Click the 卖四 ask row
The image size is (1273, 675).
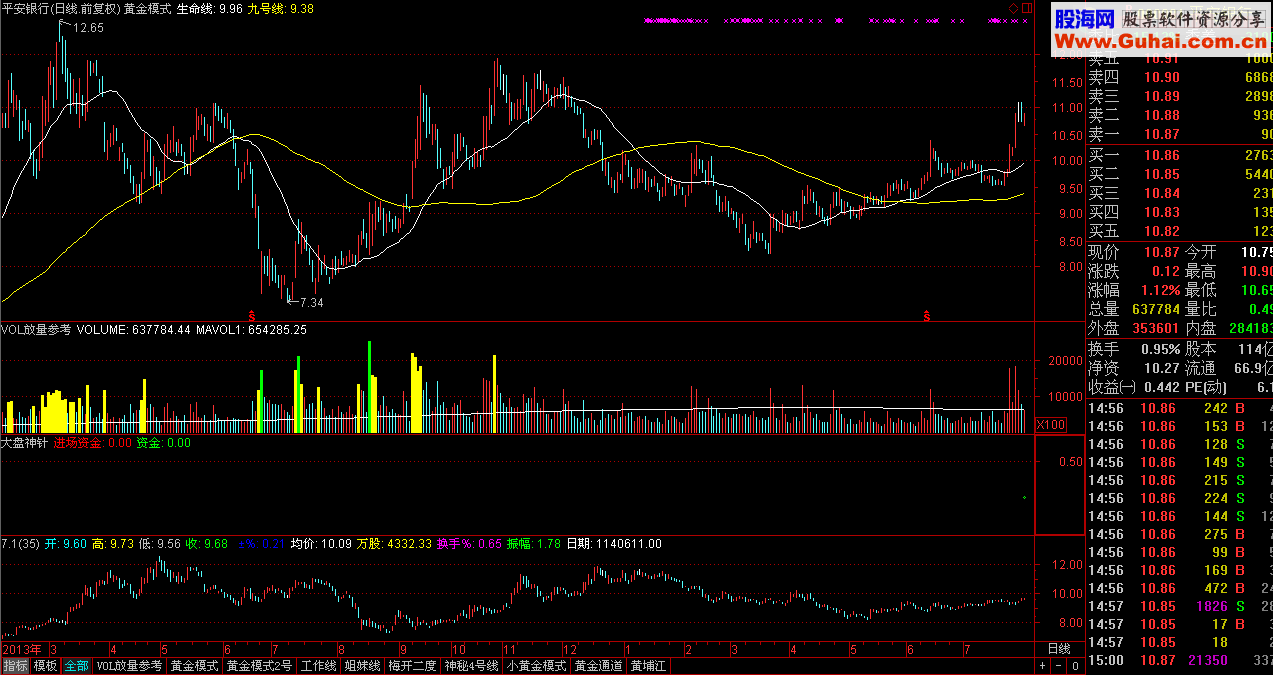(x=1180, y=77)
